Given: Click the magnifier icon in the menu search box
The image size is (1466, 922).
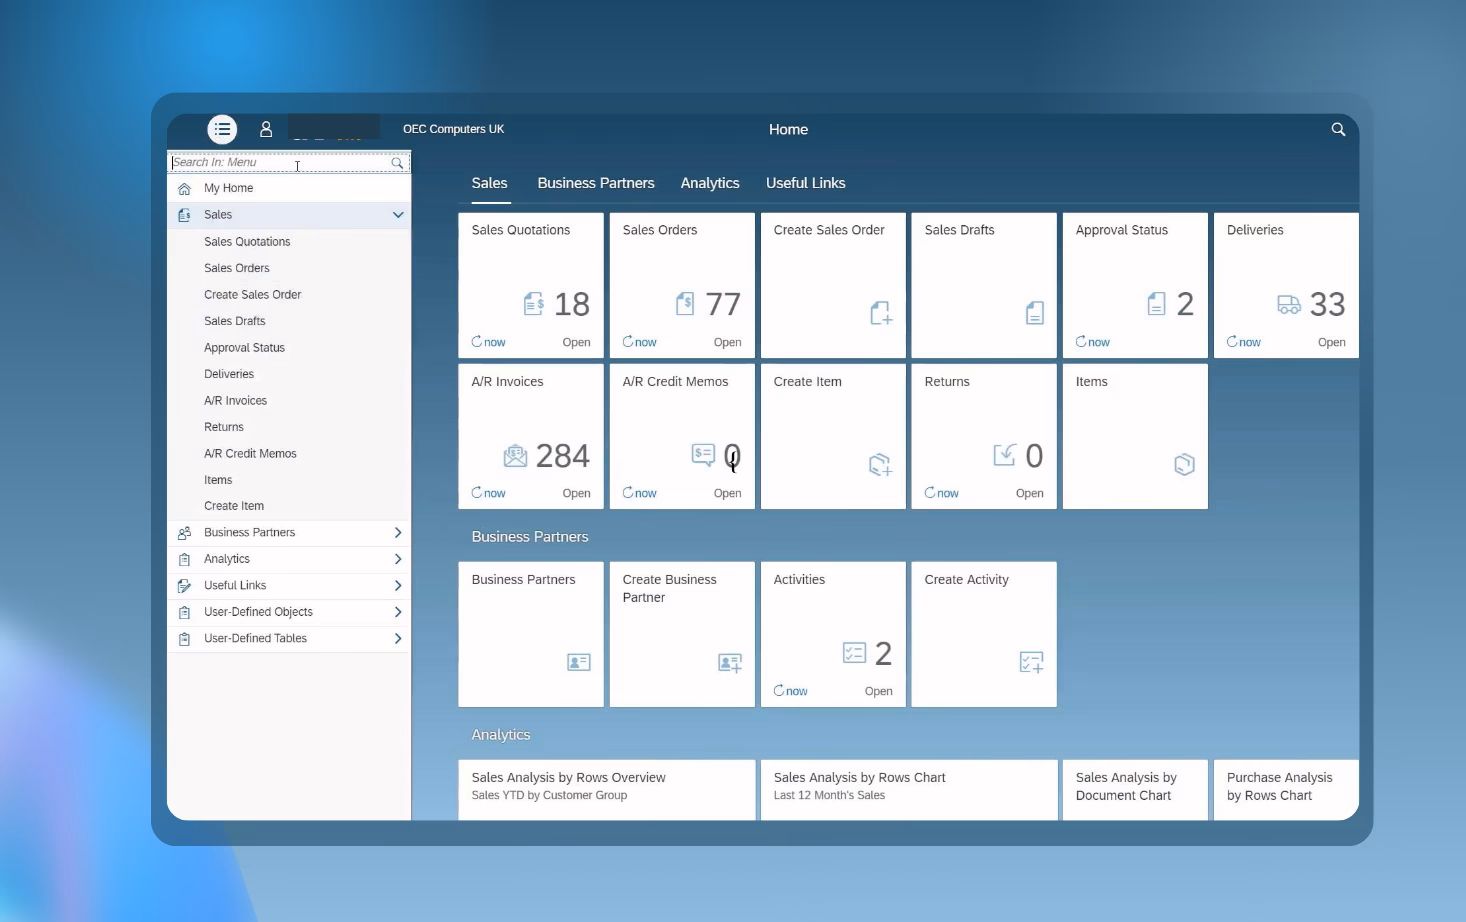Looking at the screenshot, I should coord(397,163).
